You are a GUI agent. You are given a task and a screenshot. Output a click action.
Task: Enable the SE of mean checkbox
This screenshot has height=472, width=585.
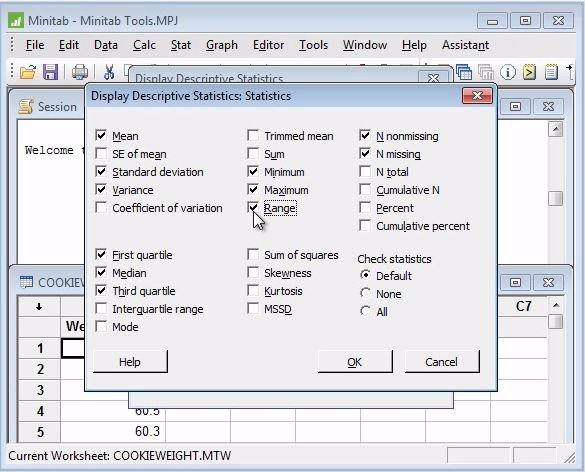click(x=101, y=153)
